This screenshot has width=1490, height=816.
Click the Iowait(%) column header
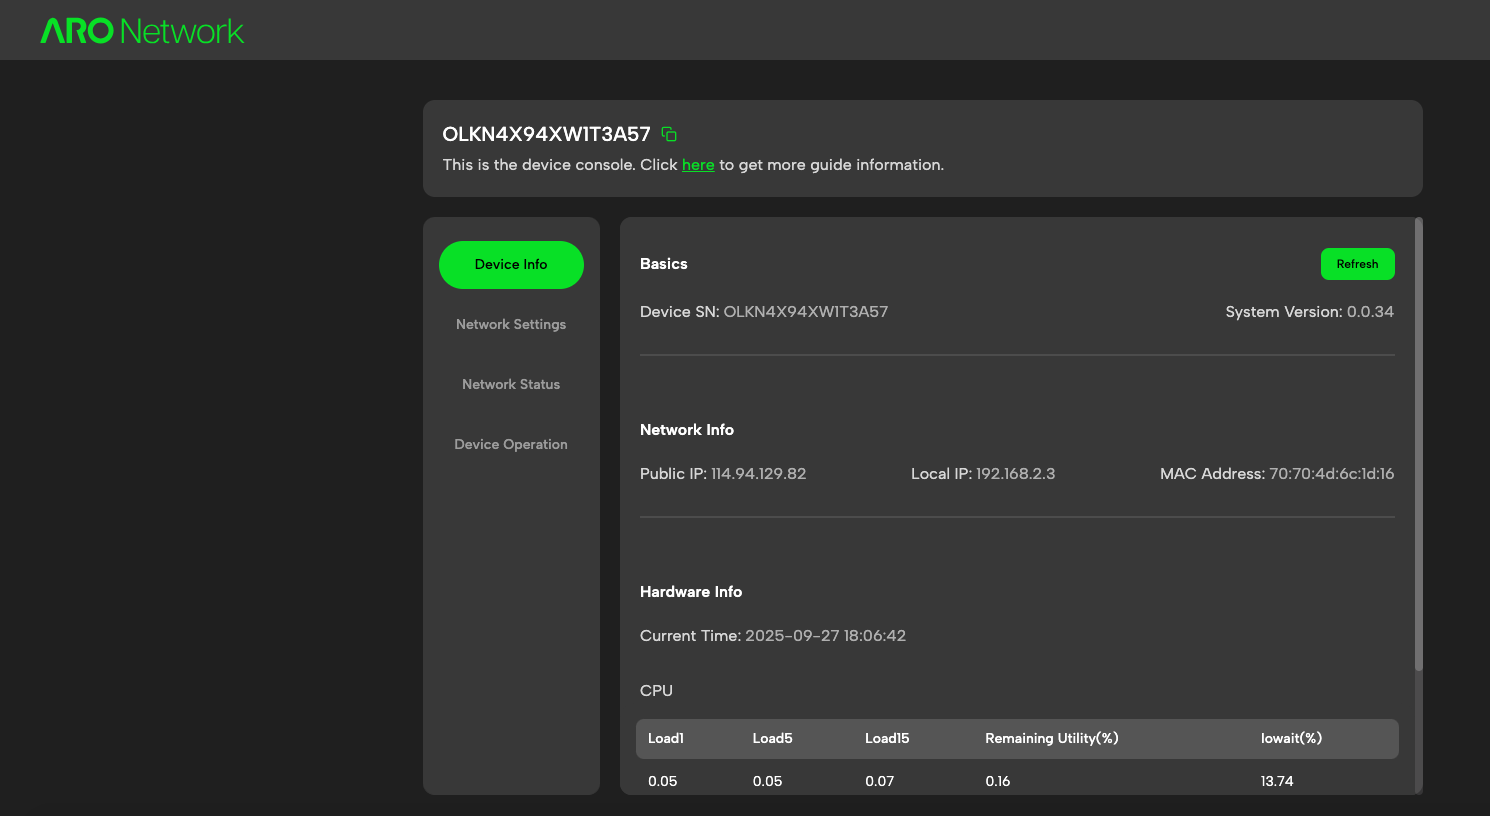click(x=1291, y=738)
